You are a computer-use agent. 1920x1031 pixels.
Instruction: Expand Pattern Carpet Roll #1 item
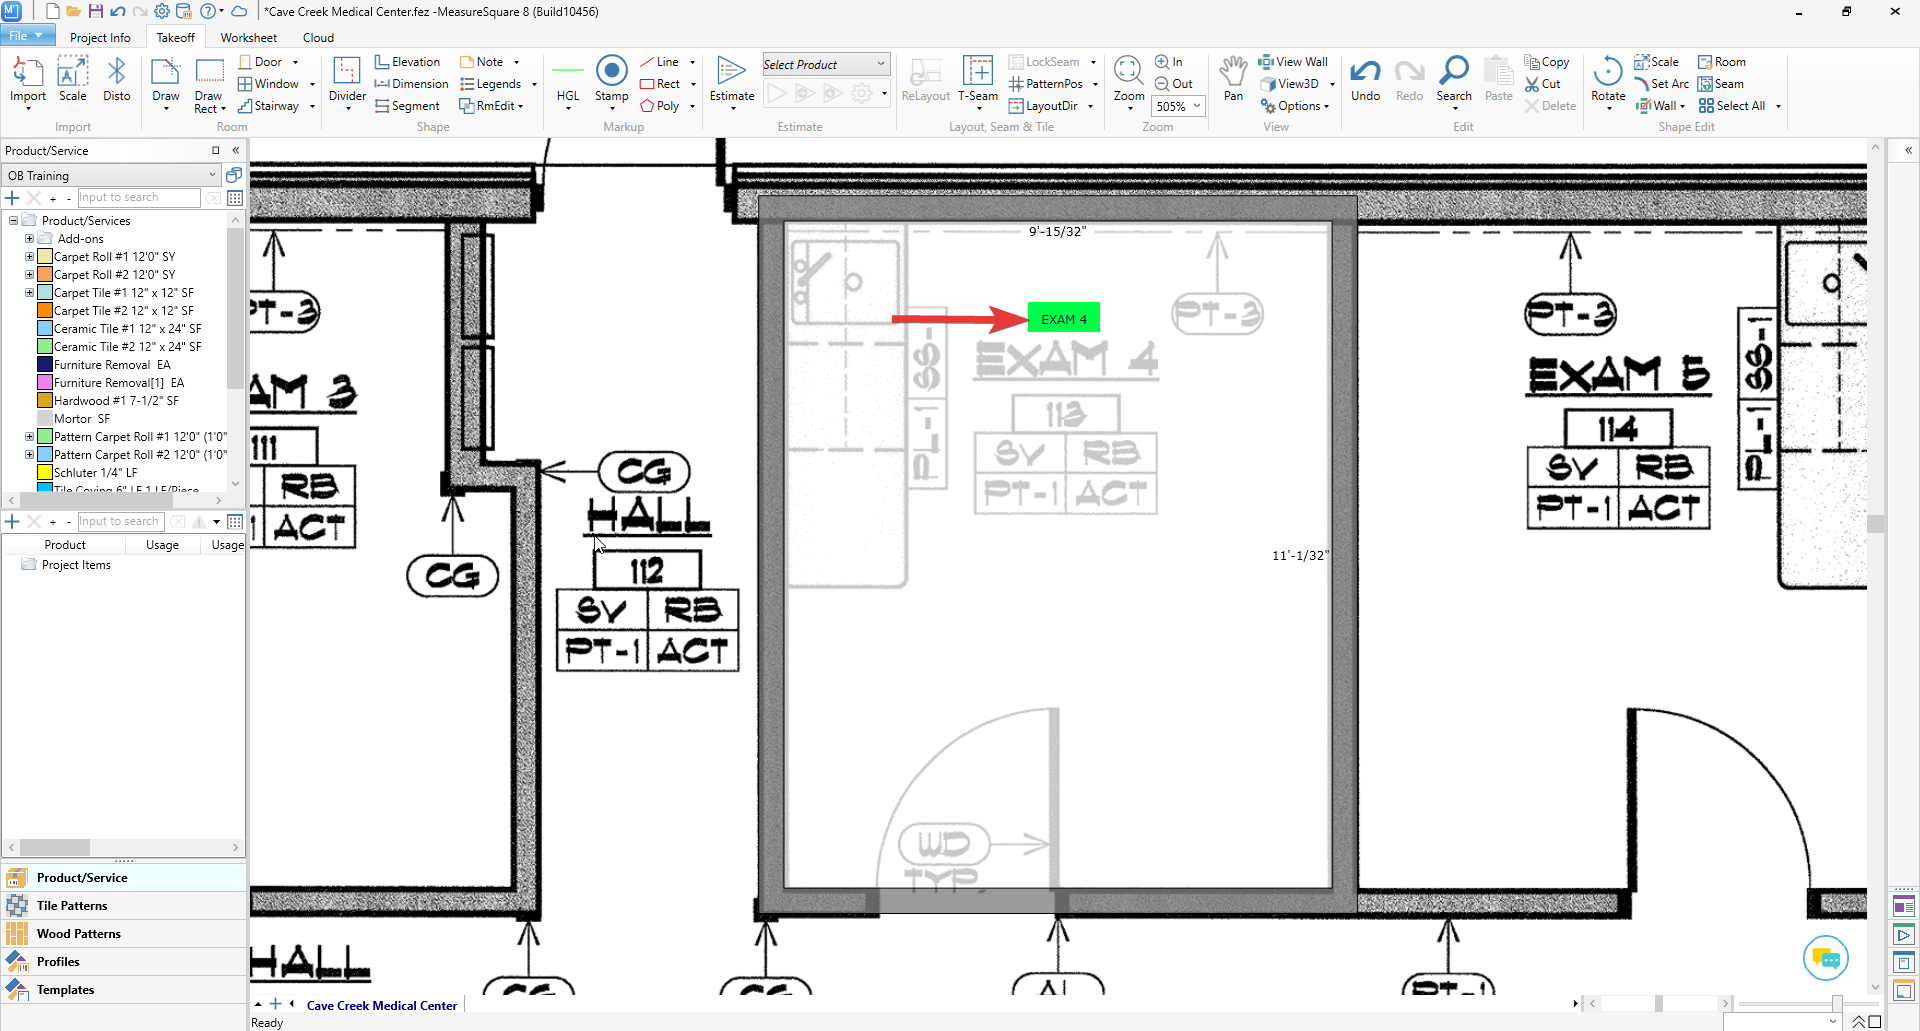click(29, 437)
